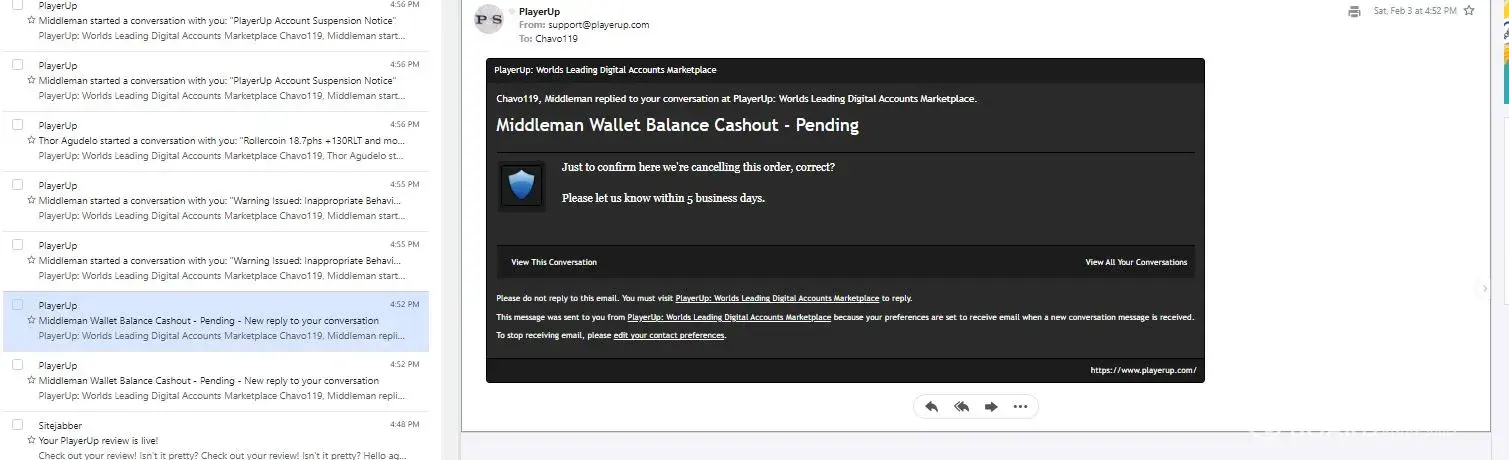
Task: Go to "View All Your Conversations"
Action: [x=1136, y=262]
